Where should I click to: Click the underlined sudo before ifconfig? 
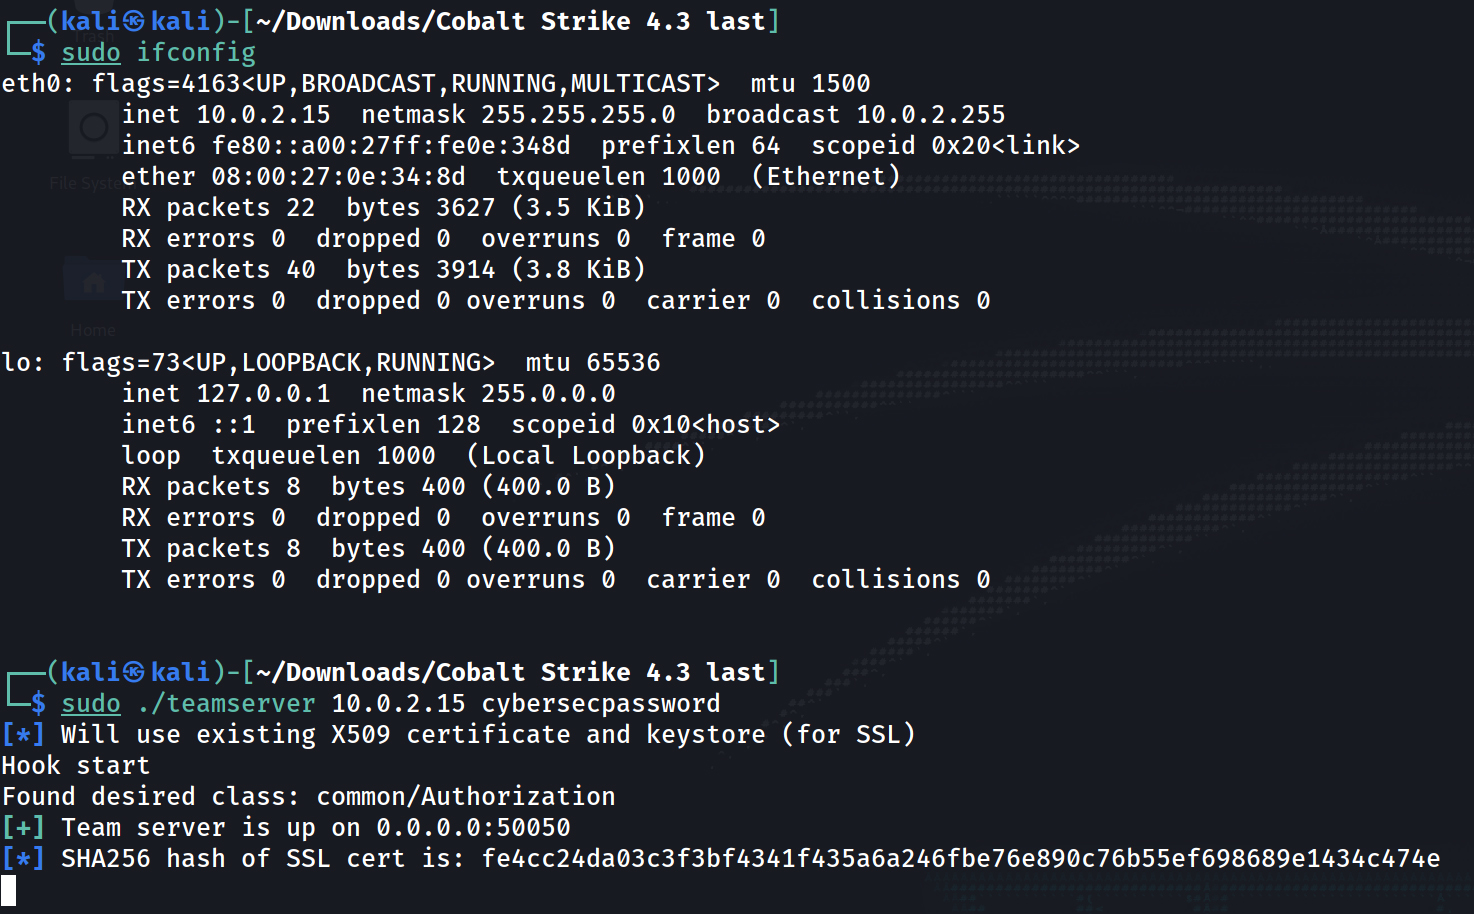coord(91,53)
